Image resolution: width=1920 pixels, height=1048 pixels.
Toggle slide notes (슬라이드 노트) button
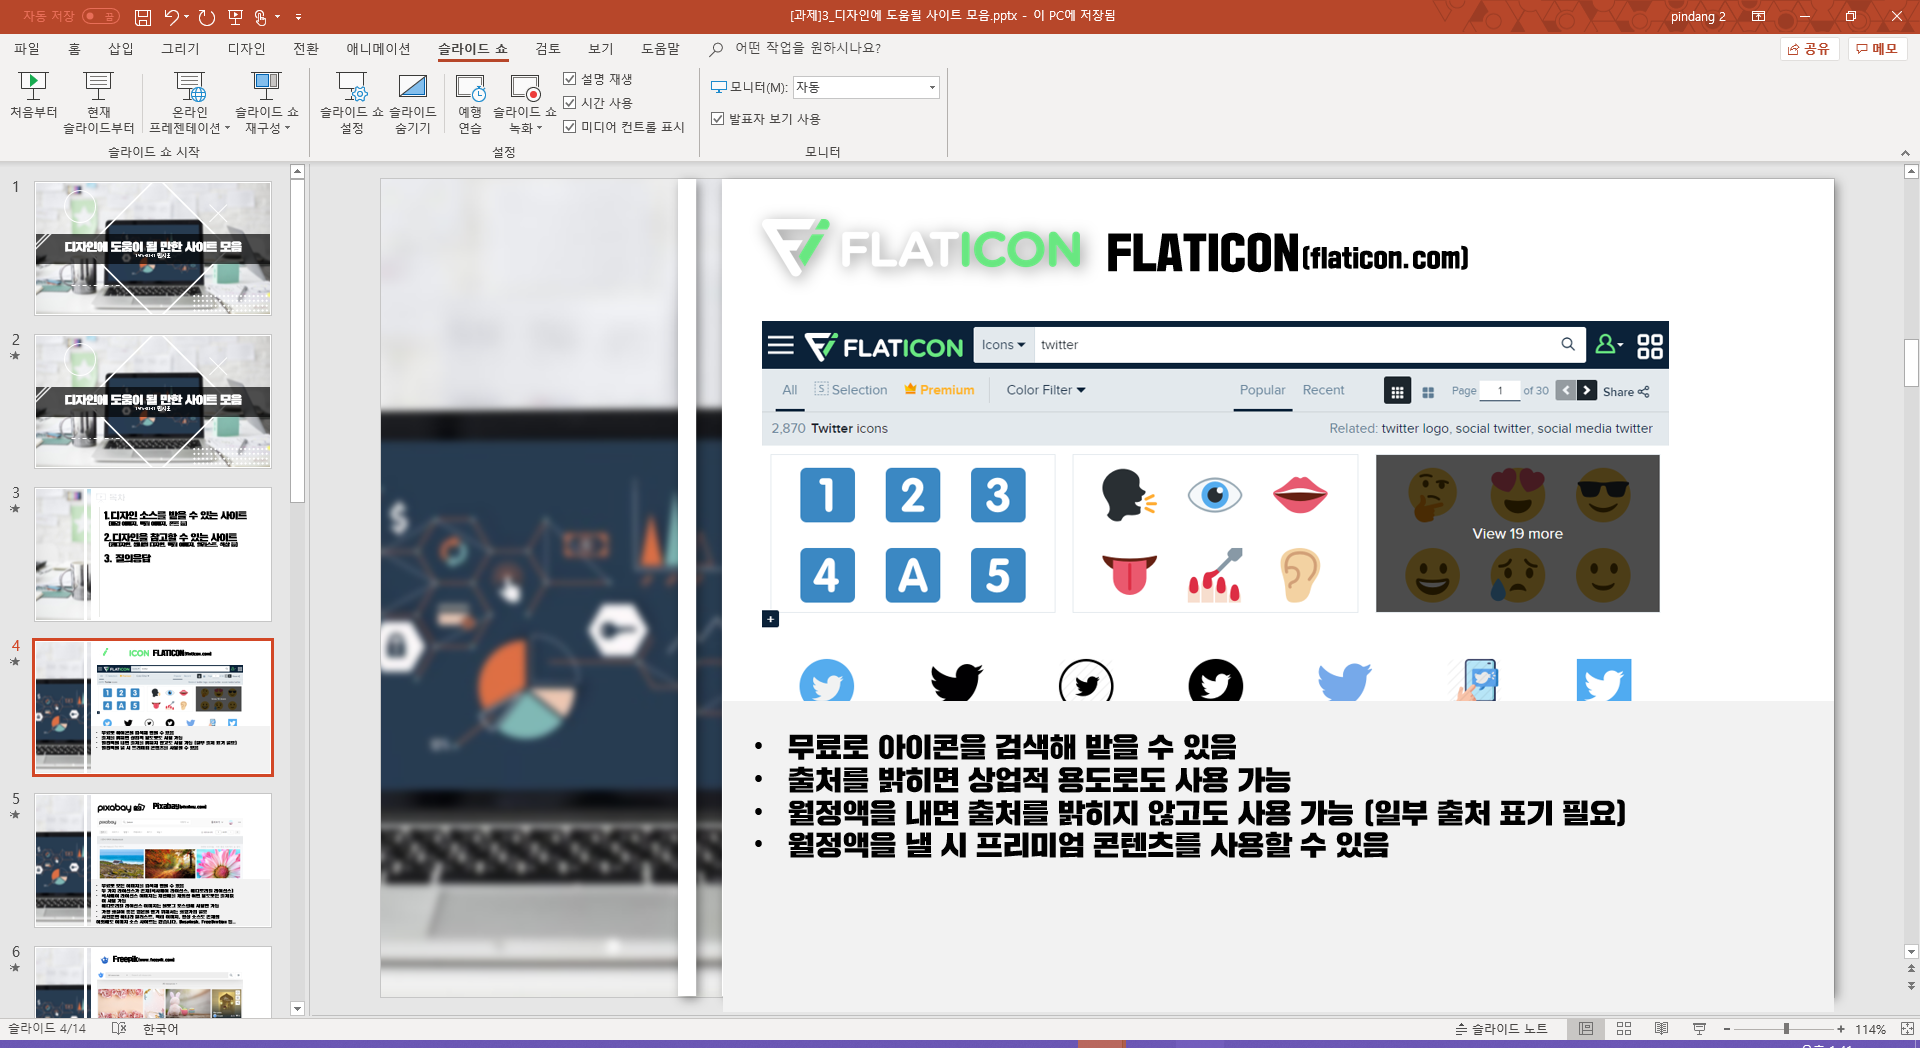(1501, 1028)
